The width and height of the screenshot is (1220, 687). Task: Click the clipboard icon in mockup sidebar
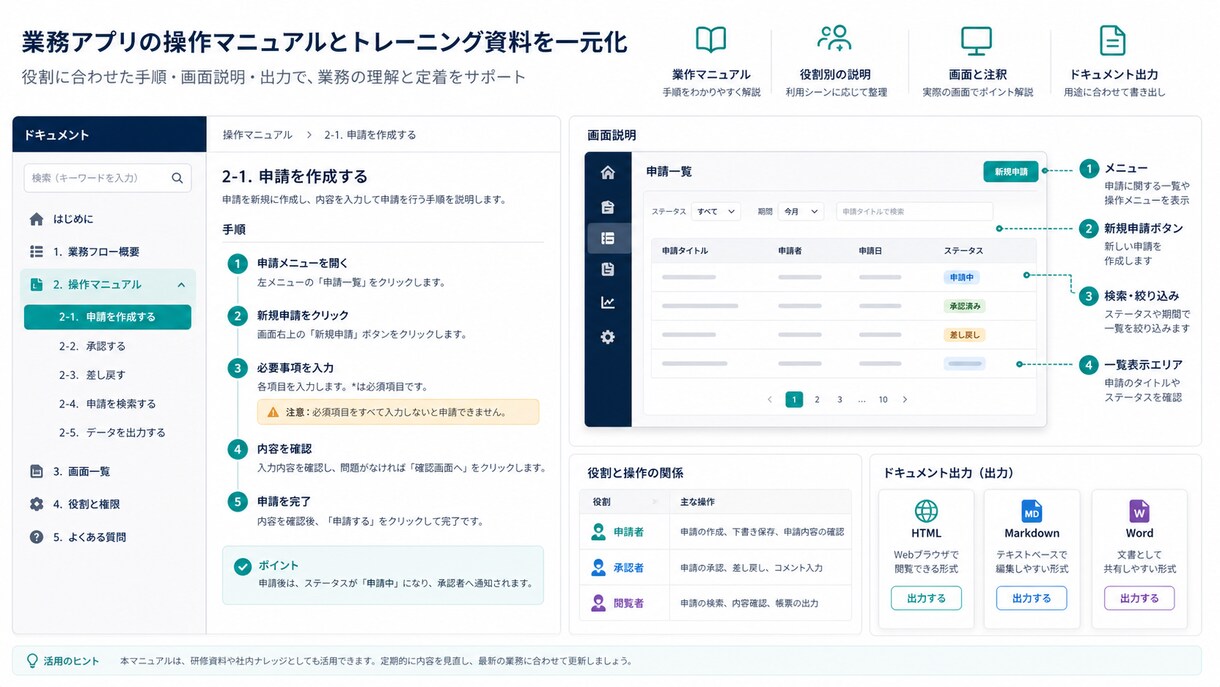click(x=607, y=207)
